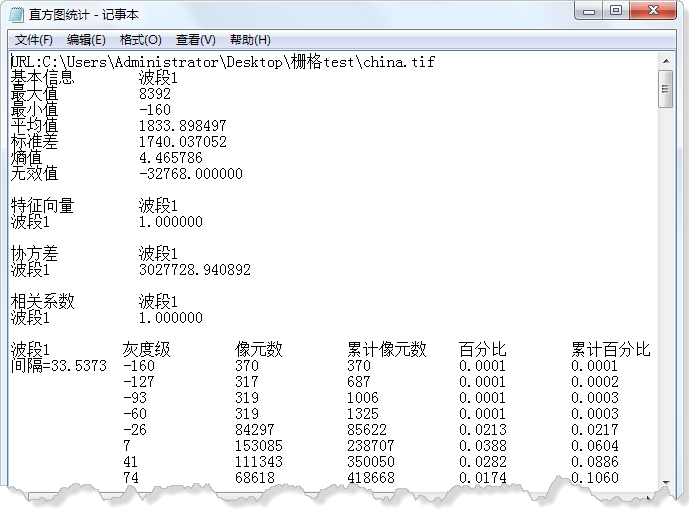Click the vertical scrollbar thumb
The image size is (689, 511).
(666, 88)
